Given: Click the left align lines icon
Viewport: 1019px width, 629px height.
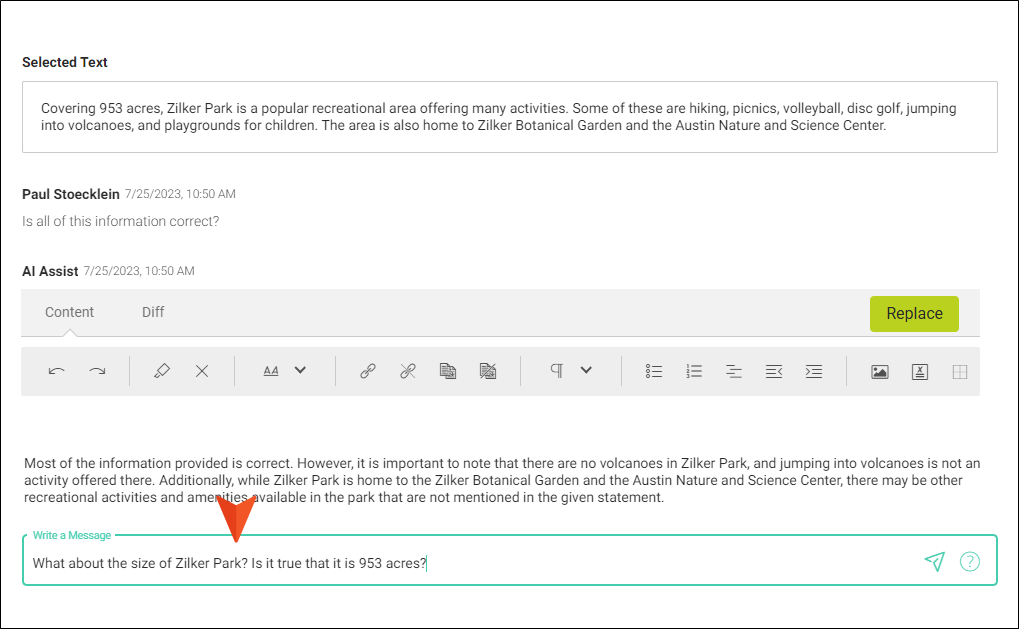Looking at the screenshot, I should [x=734, y=371].
